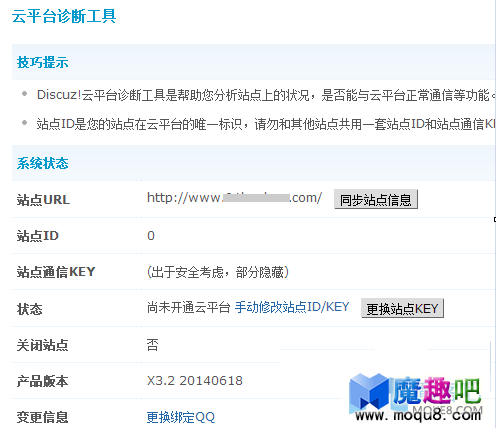Click the 云平台诊断工具 page title
The height and width of the screenshot is (428, 496).
coord(64,16)
